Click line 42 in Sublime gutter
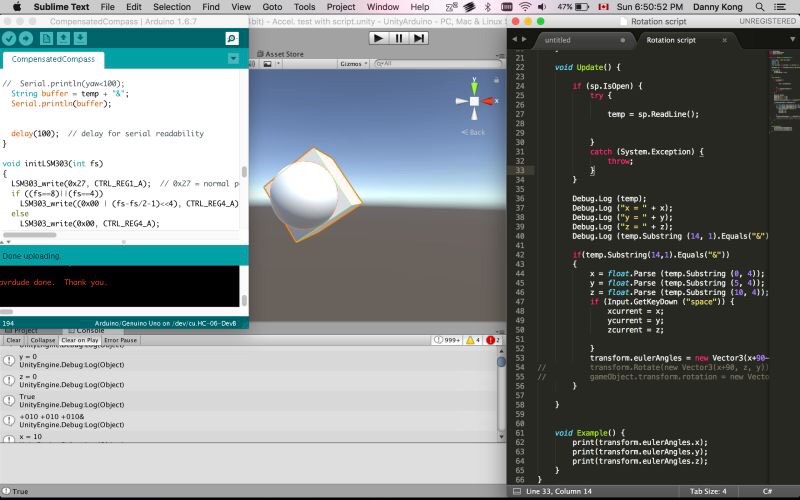Image resolution: width=800 pixels, height=500 pixels. tap(520, 255)
